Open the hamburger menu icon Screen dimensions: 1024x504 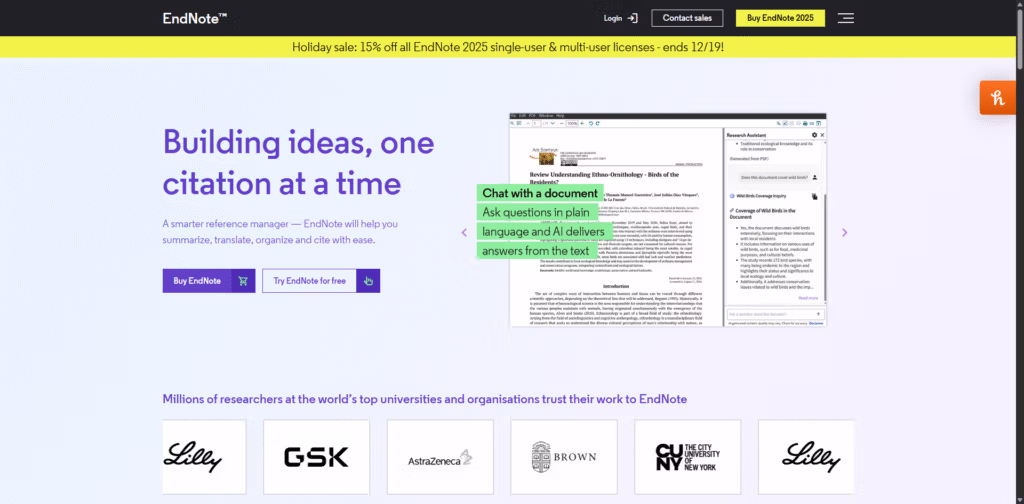(846, 18)
